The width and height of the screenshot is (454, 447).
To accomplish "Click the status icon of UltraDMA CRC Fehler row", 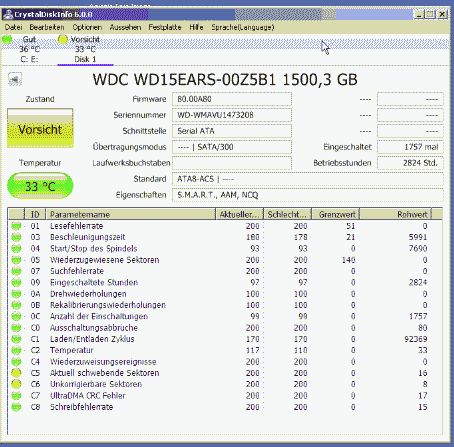I will (16, 396).
